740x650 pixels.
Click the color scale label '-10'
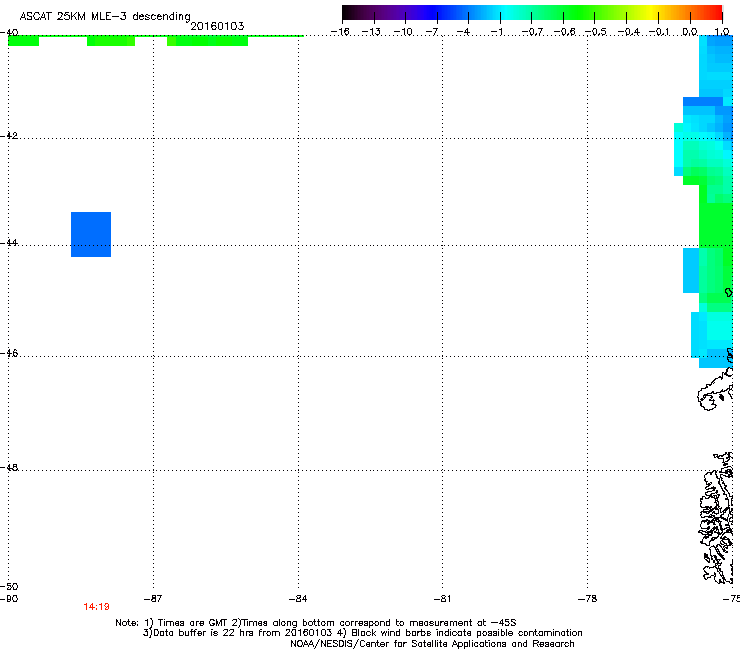click(x=403, y=32)
